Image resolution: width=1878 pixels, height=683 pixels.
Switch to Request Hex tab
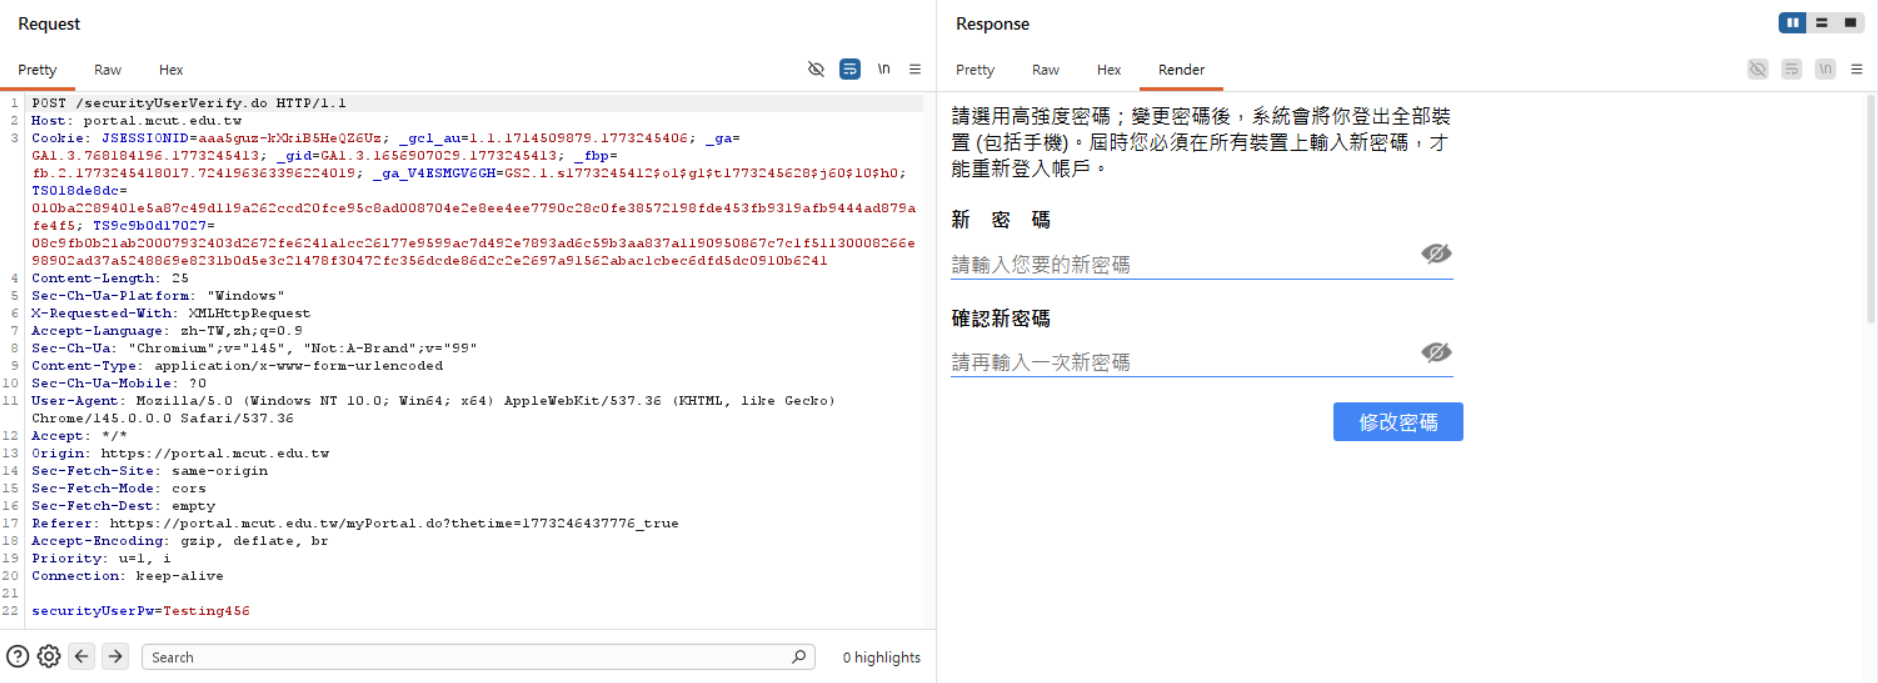(171, 70)
